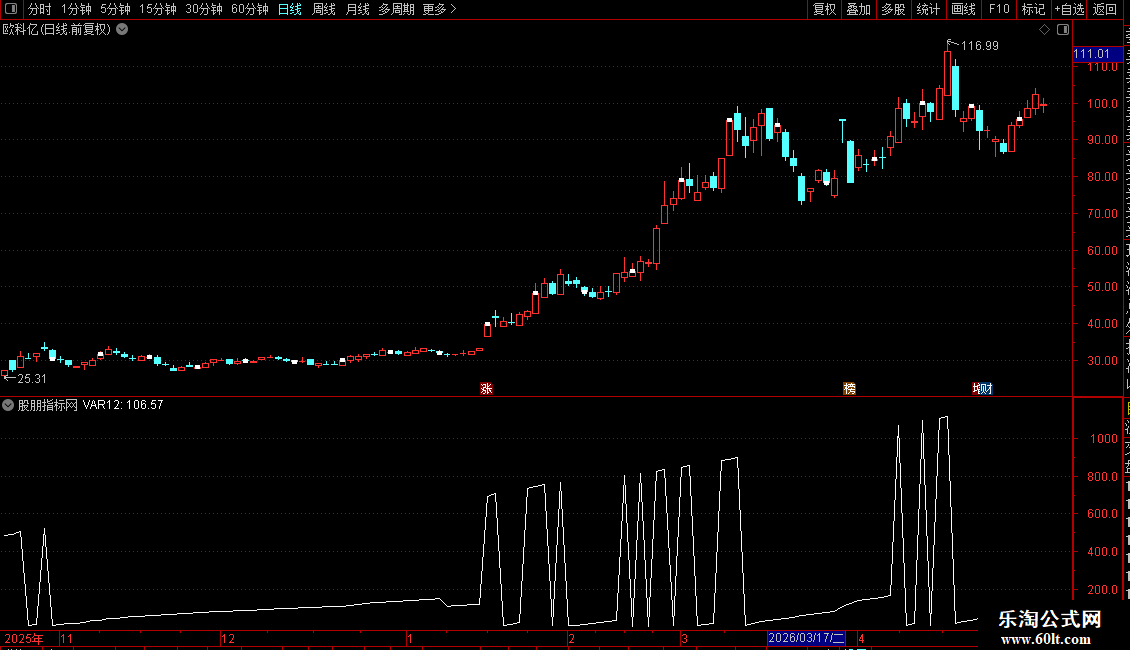Select the 30分钟 period
The width and height of the screenshot is (1130, 650).
tap(203, 9)
